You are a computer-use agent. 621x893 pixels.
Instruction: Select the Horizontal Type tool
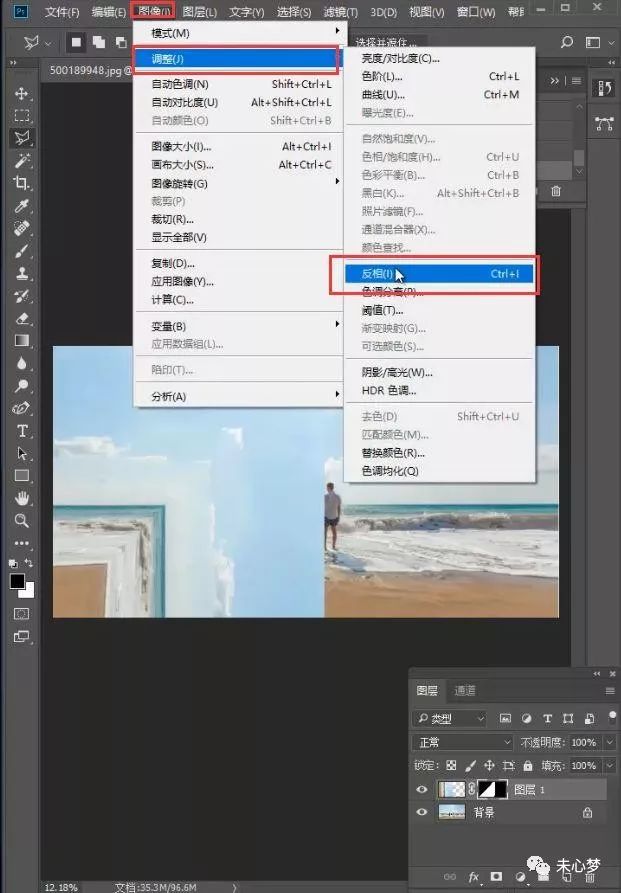click(x=22, y=431)
